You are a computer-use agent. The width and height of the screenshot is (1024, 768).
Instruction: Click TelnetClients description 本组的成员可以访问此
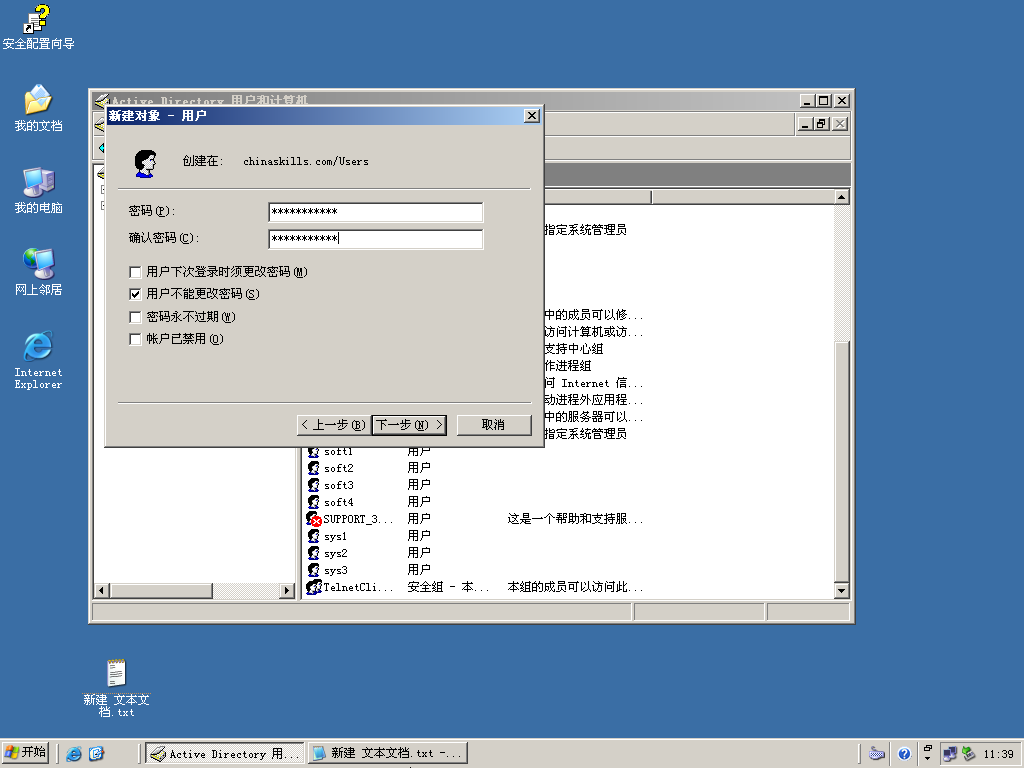pos(575,587)
